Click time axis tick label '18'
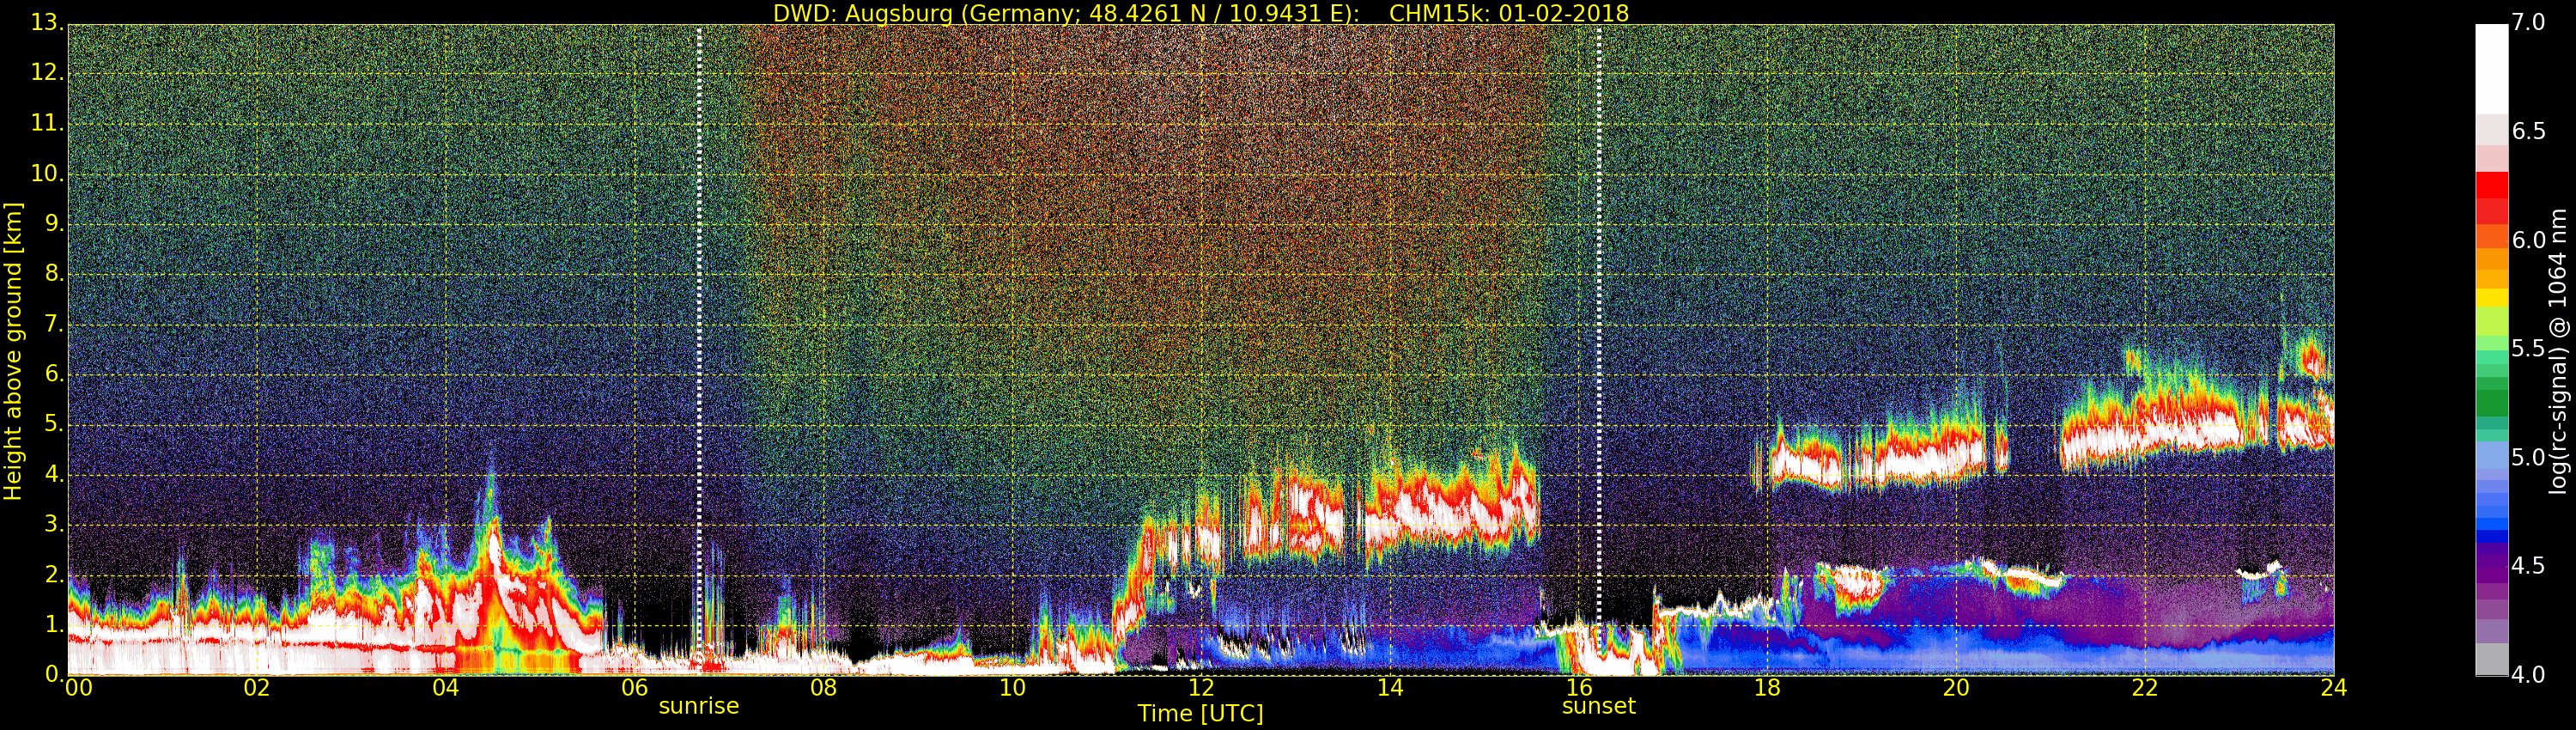2576x730 pixels. pyautogui.click(x=1768, y=688)
